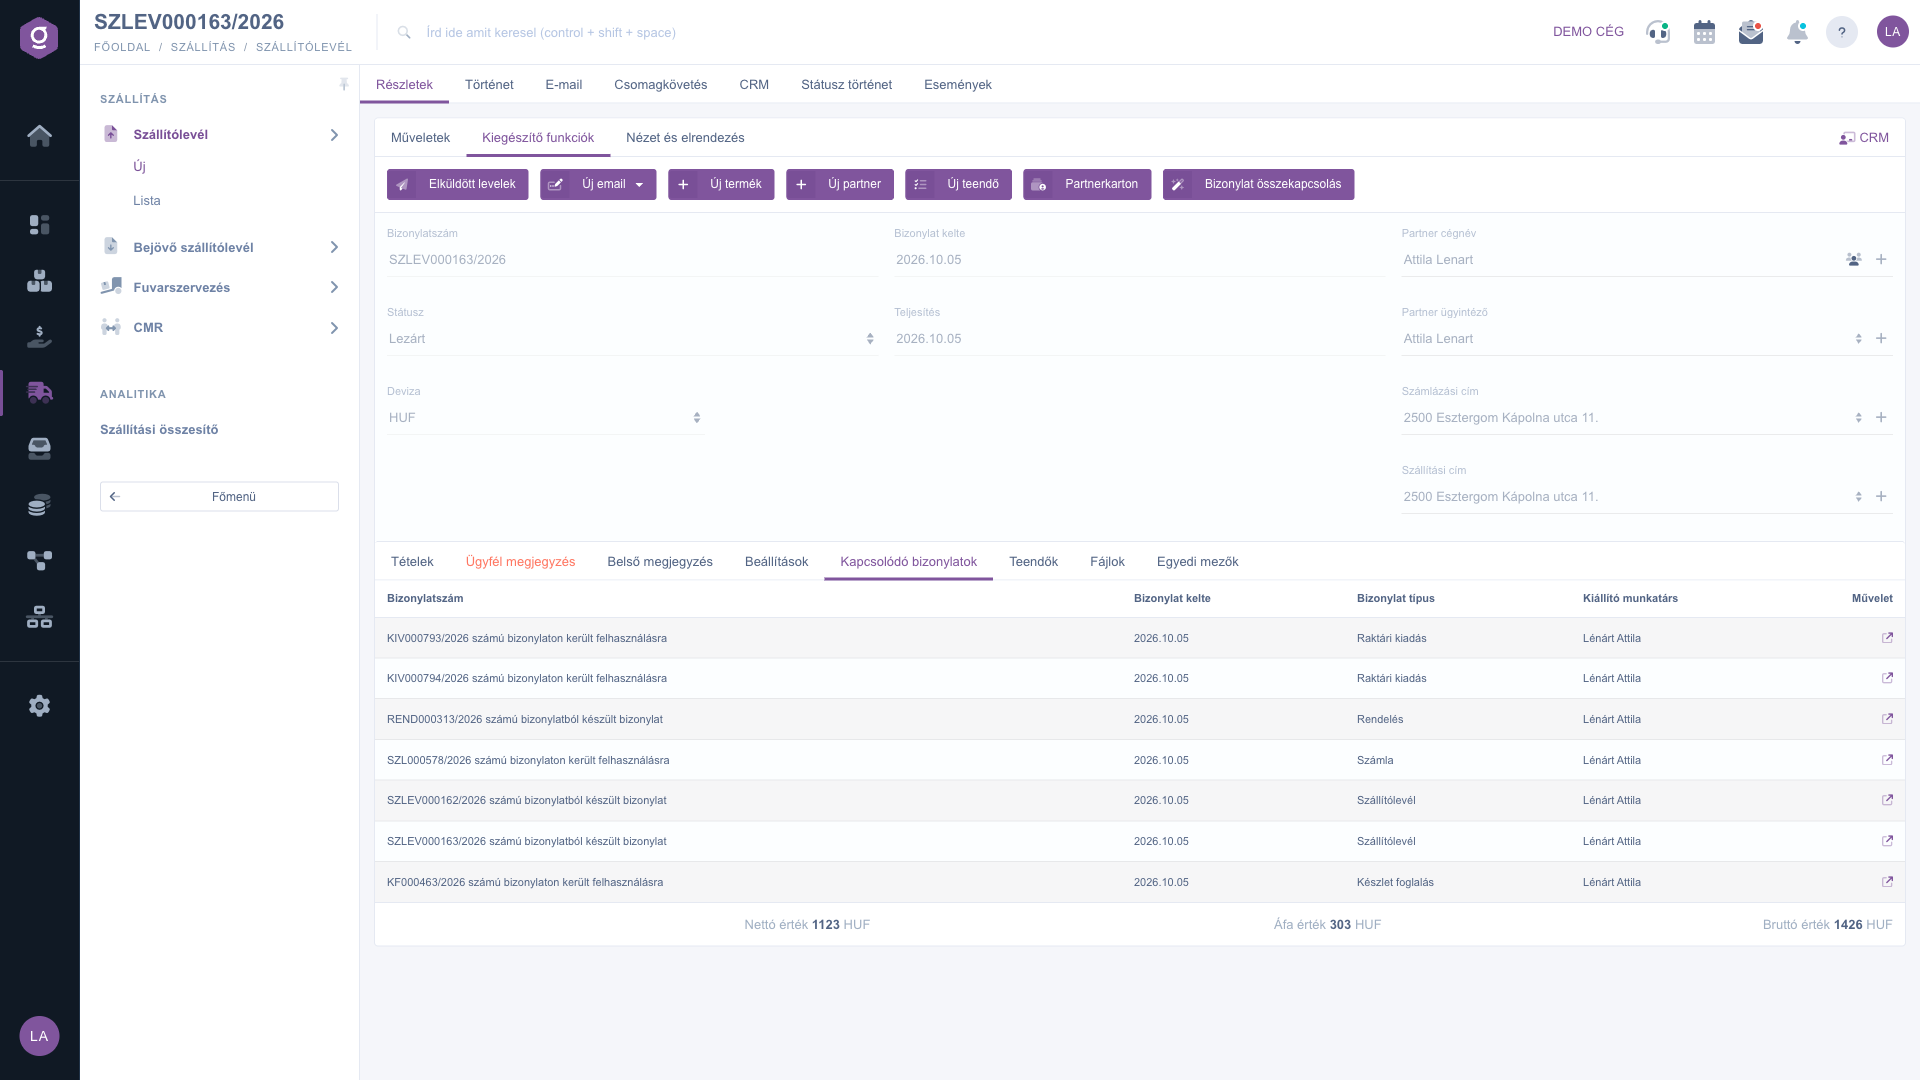Open the settings gear in the sidebar

click(39, 706)
